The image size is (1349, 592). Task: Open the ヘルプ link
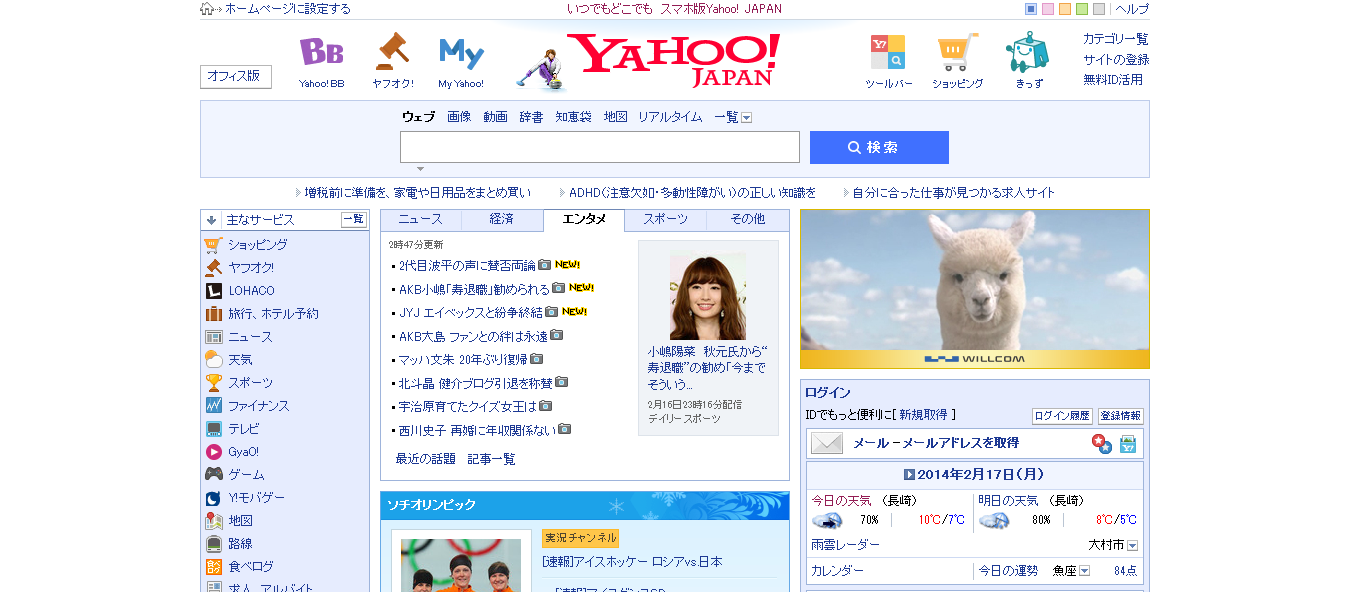pyautogui.click(x=1132, y=9)
